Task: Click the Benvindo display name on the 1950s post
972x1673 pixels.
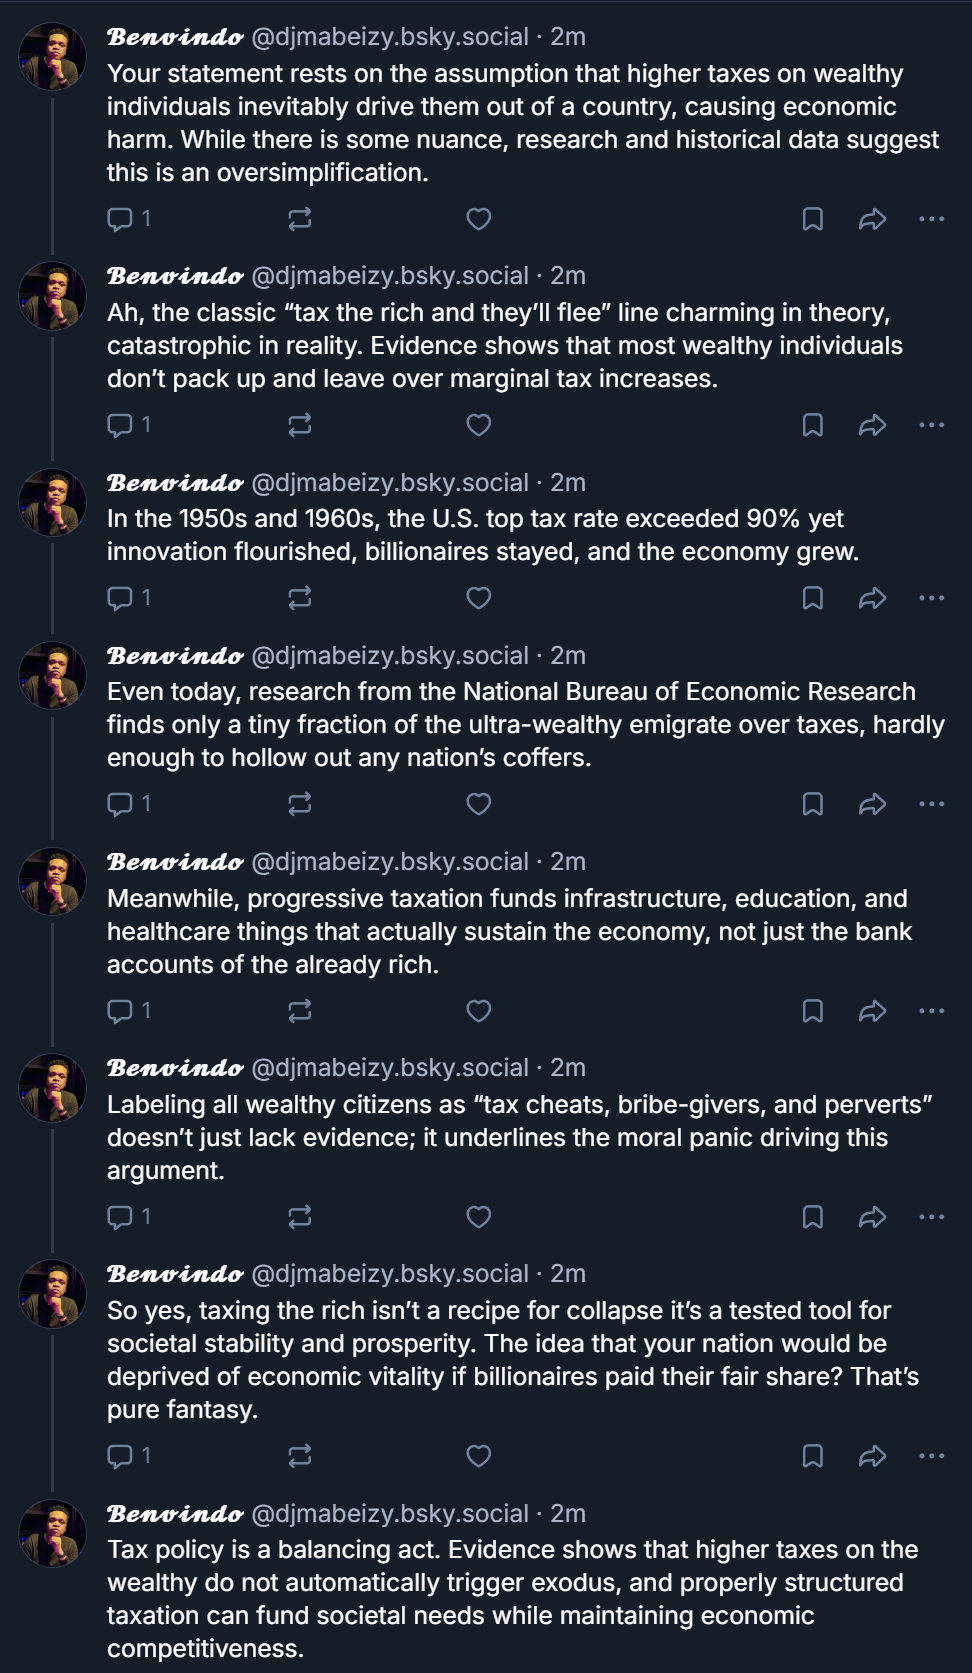Action: [175, 483]
